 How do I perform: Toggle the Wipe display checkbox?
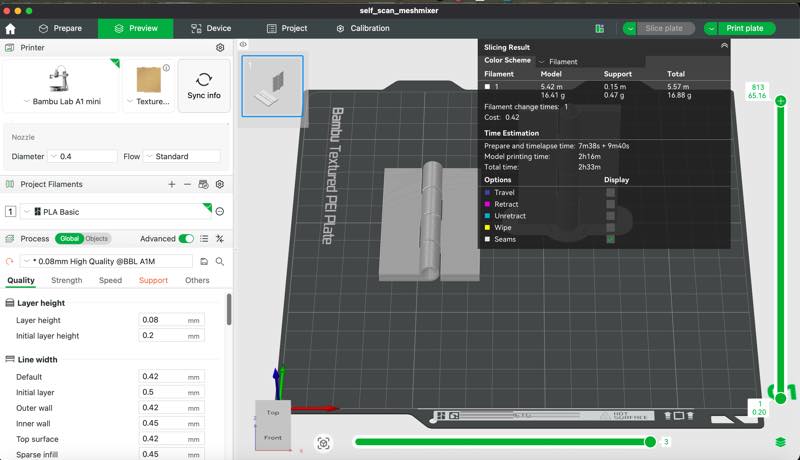(610, 227)
